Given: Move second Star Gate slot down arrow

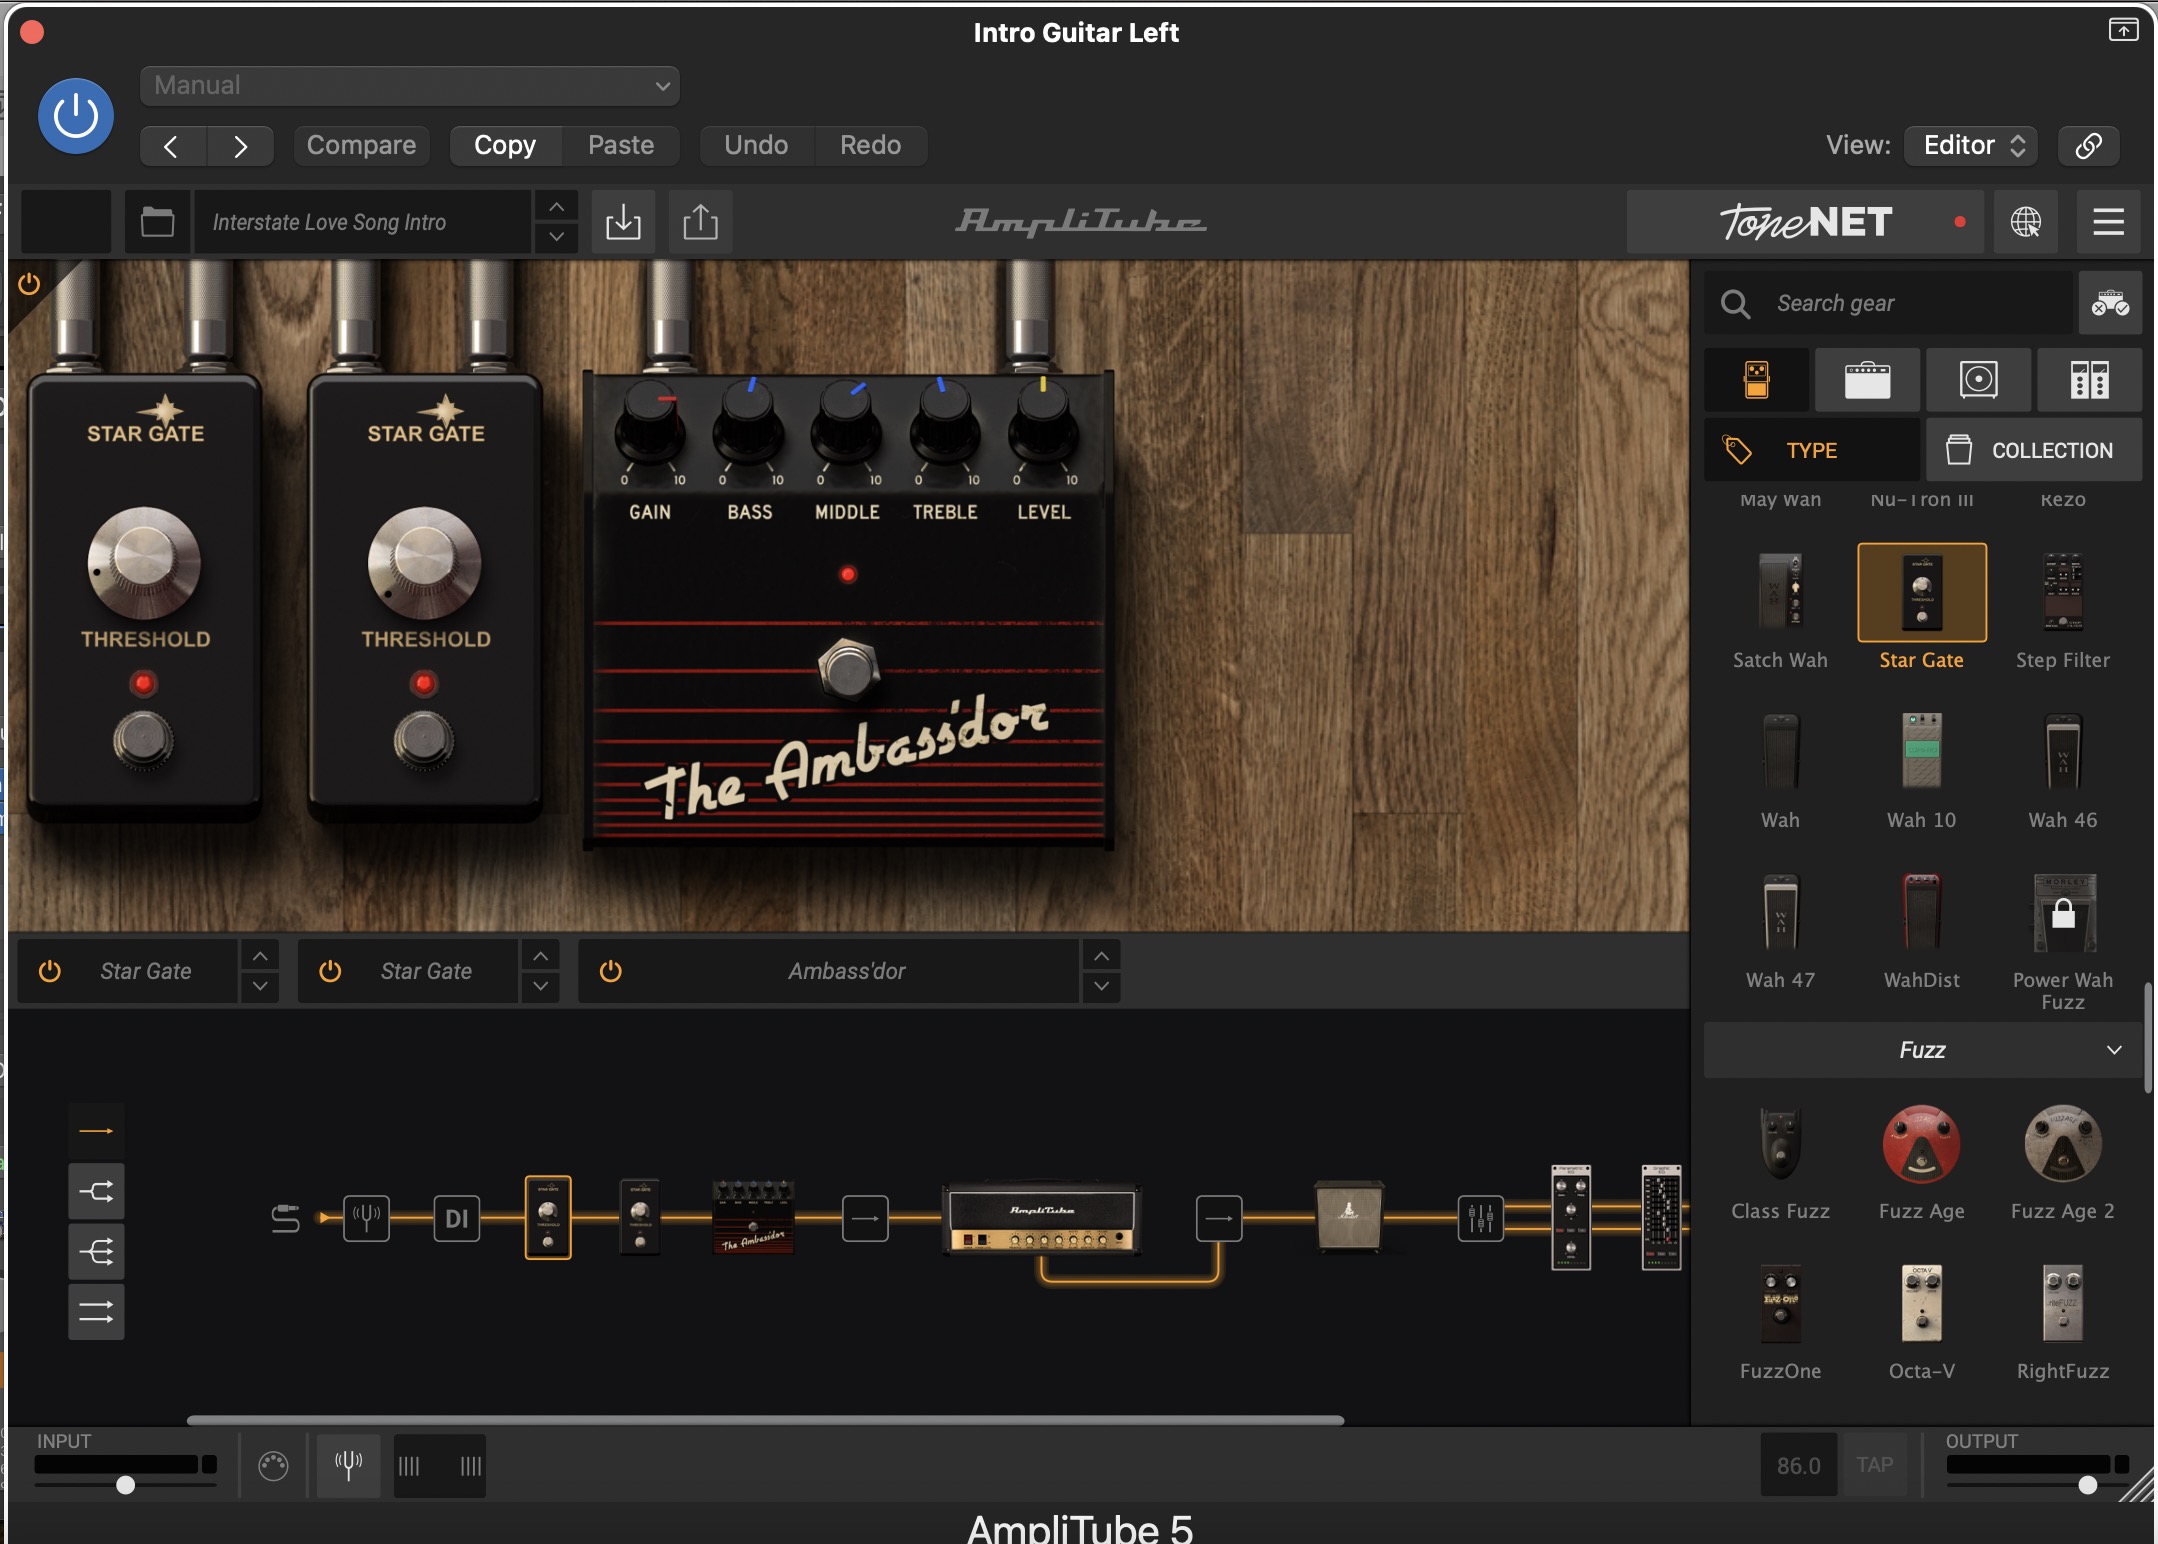Looking at the screenshot, I should pyautogui.click(x=540, y=986).
